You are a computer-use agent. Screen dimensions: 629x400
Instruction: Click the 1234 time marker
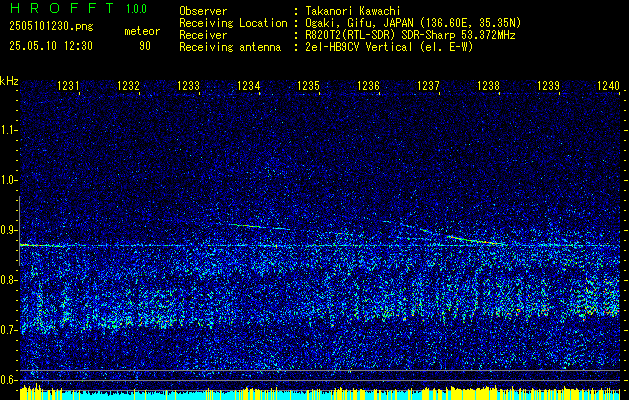click(x=249, y=85)
